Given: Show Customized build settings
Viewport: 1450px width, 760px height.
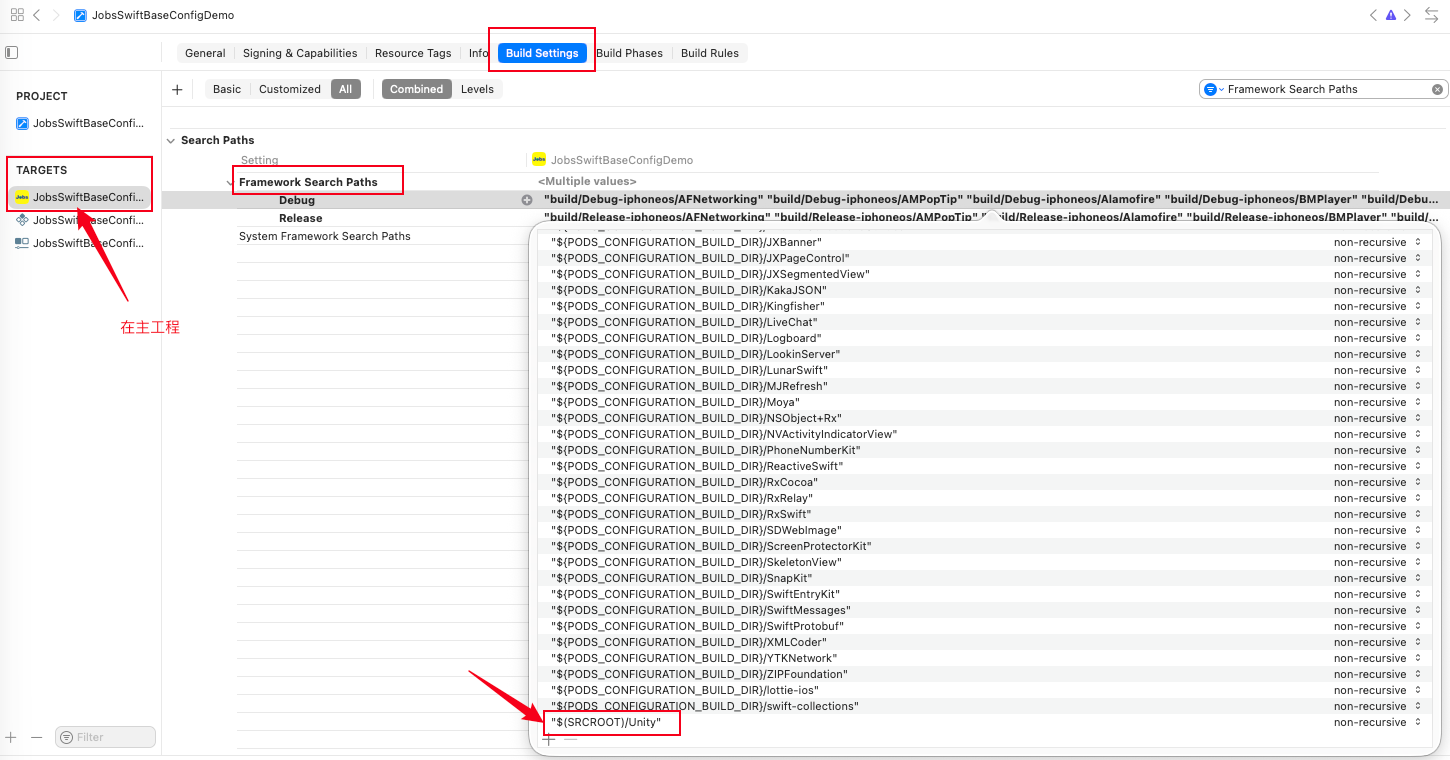Looking at the screenshot, I should point(290,89).
